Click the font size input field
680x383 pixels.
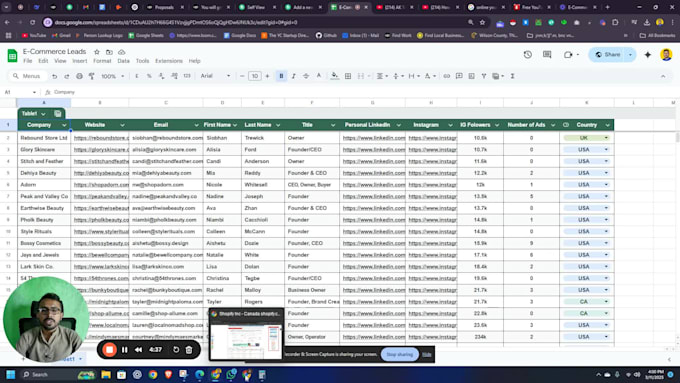[255, 76]
